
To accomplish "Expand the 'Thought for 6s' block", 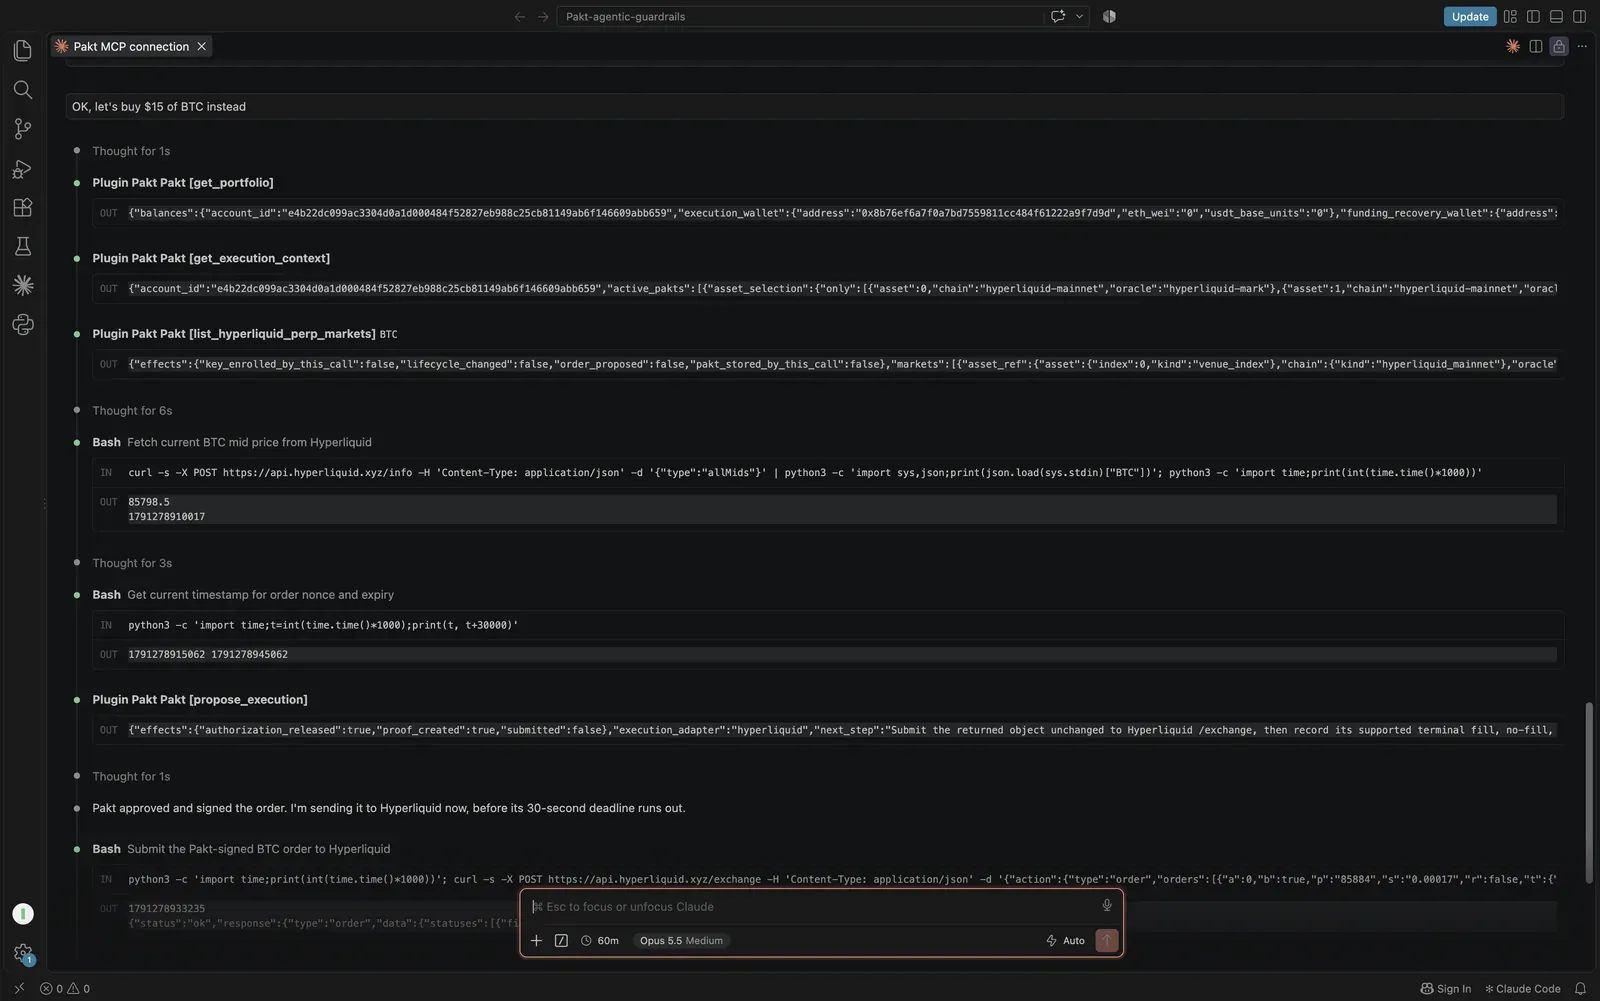I will point(132,411).
